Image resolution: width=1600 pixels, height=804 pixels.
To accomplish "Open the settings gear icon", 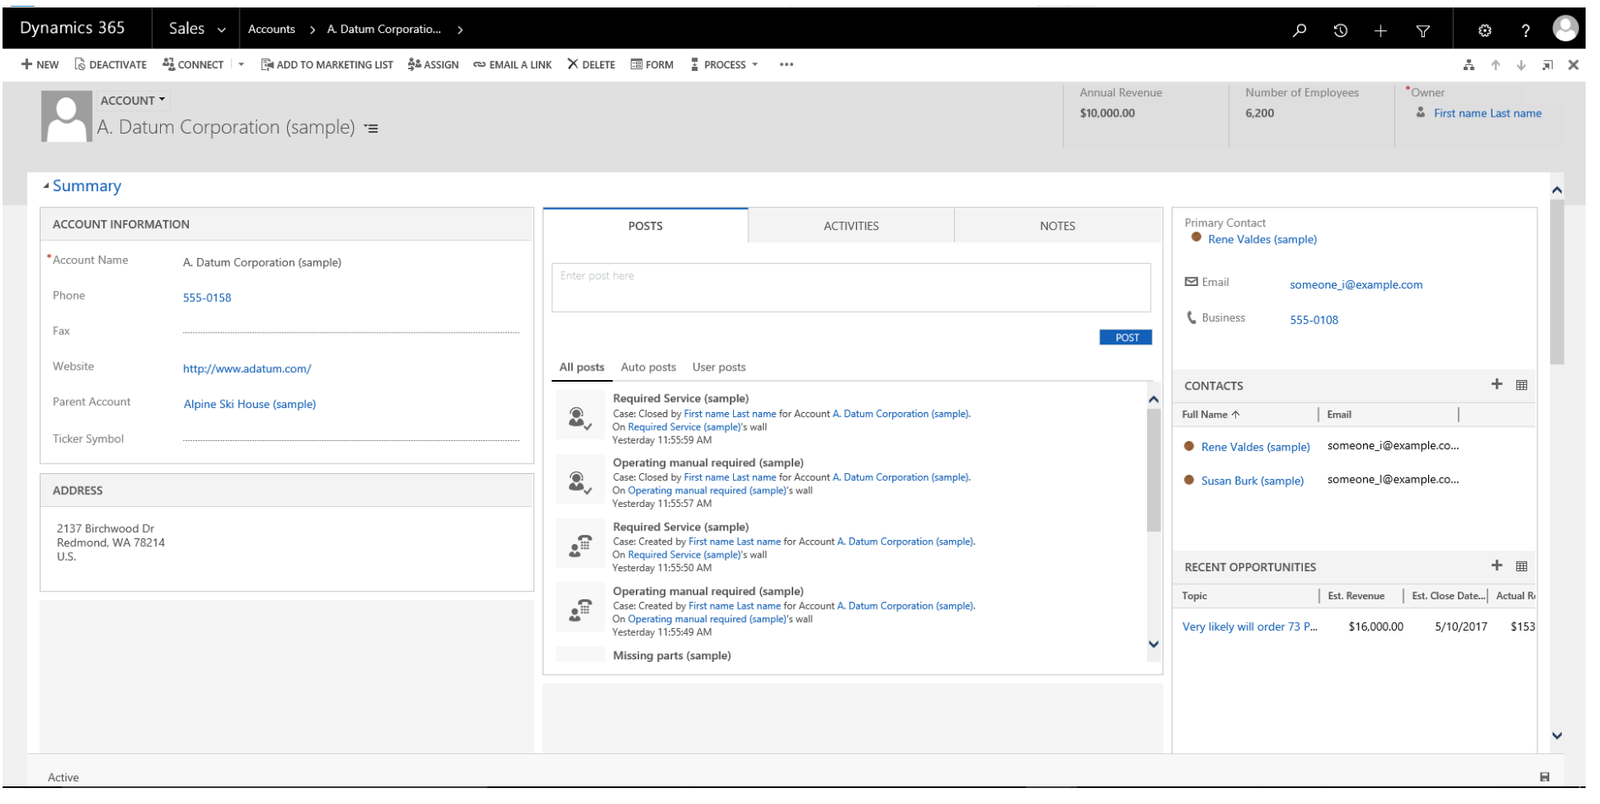I will pos(1485,30).
